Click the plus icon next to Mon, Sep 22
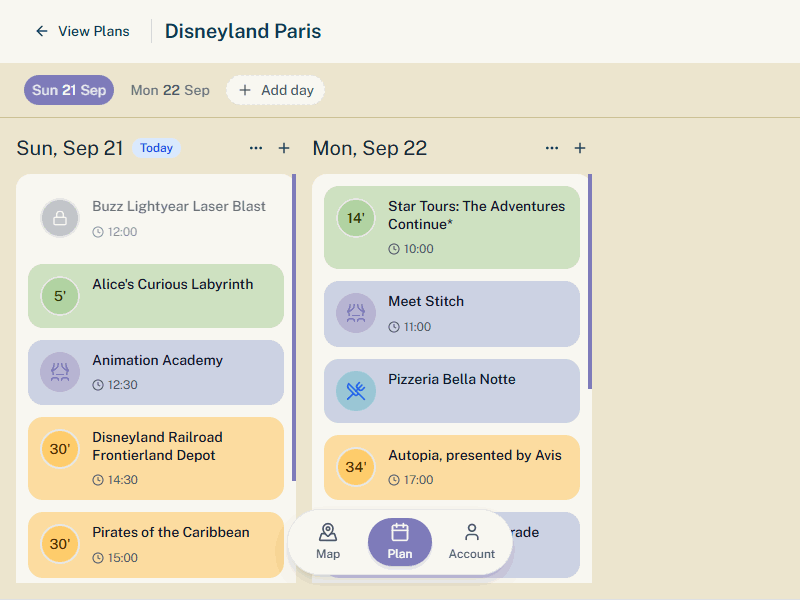Image resolution: width=800 pixels, height=600 pixels. (x=580, y=148)
